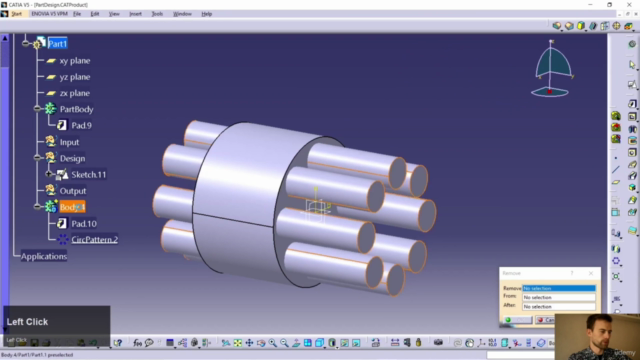Click the Fly Mode icon

tap(225, 343)
